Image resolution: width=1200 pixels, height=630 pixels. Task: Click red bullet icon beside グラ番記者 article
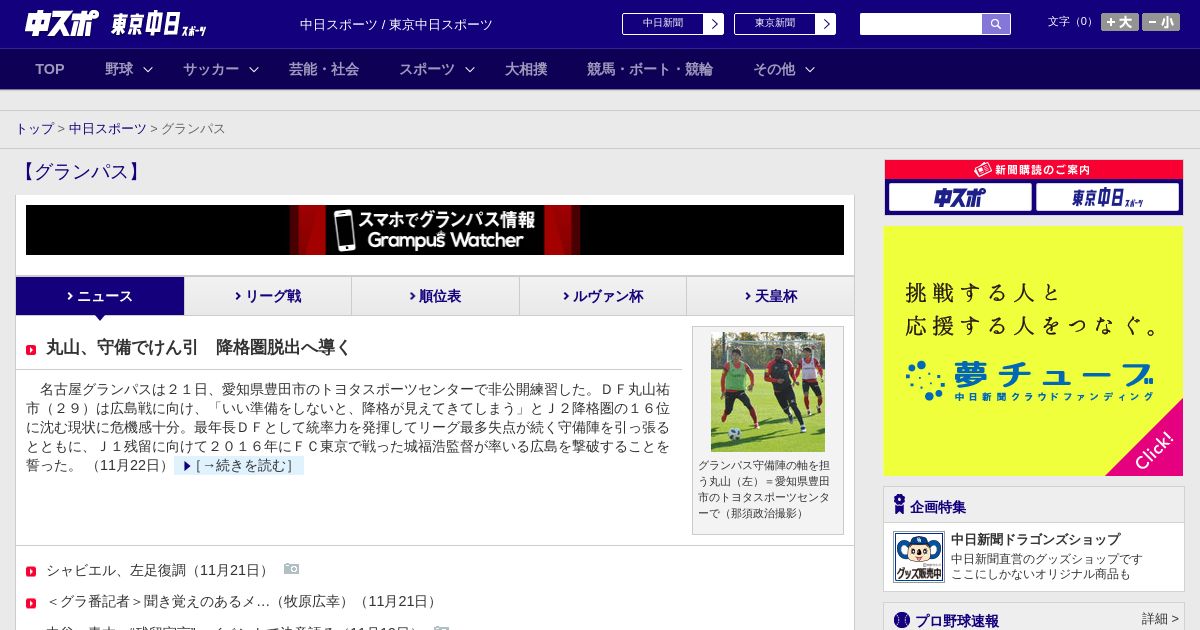click(31, 603)
